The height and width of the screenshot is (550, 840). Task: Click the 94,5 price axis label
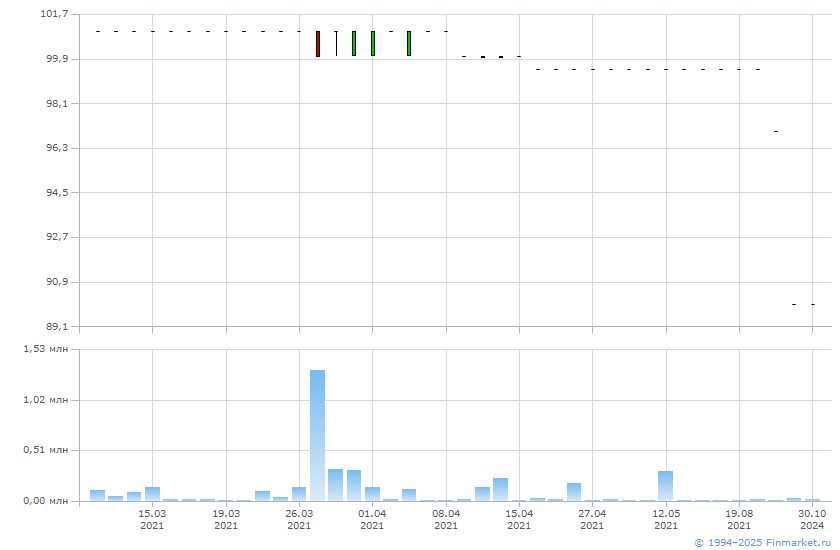point(57,192)
